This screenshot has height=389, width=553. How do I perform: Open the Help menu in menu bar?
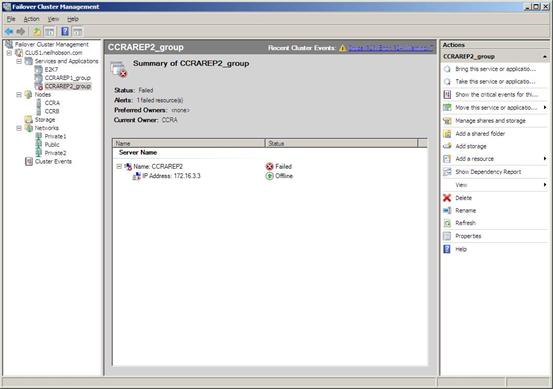[73, 19]
